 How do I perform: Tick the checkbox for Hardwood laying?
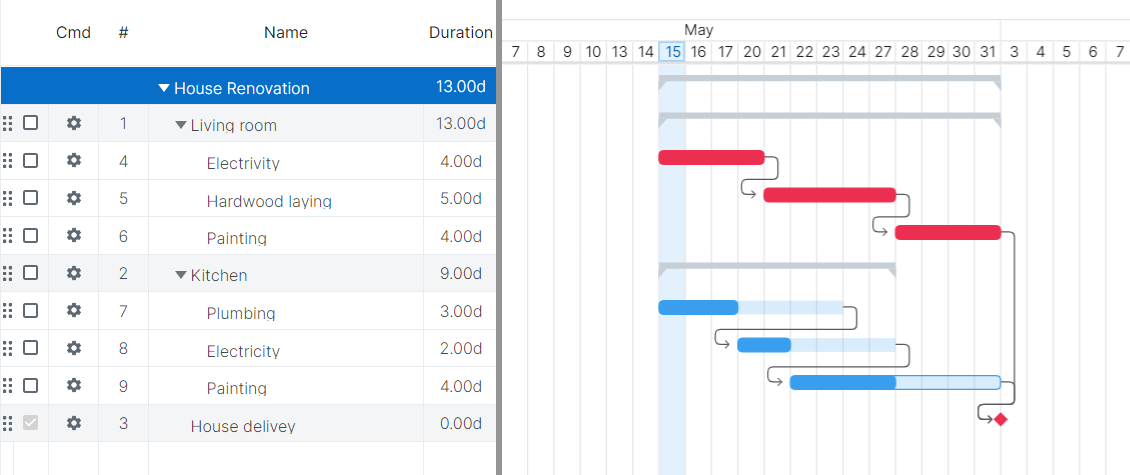click(x=31, y=198)
